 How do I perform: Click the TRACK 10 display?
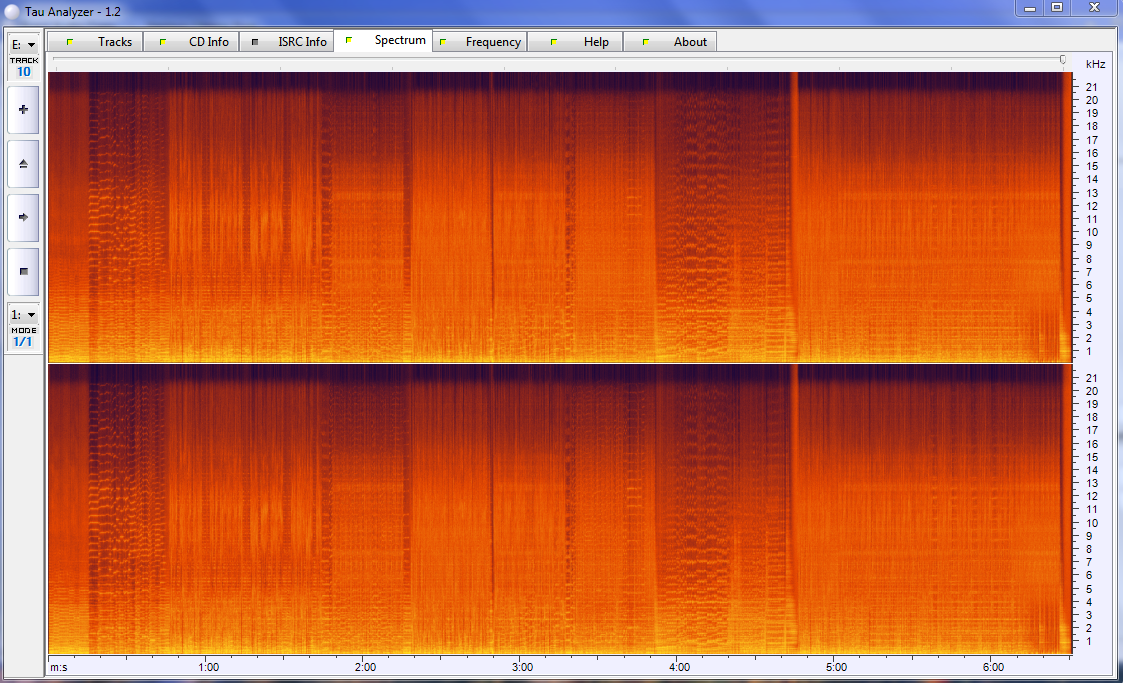click(22, 66)
